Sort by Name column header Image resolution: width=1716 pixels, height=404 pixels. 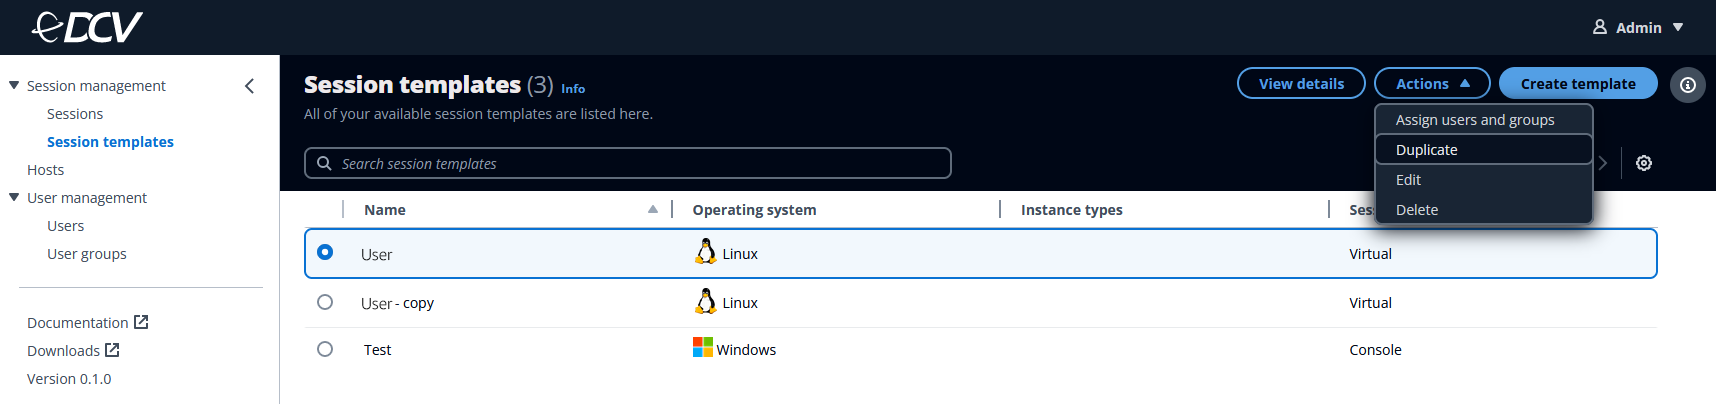click(385, 210)
